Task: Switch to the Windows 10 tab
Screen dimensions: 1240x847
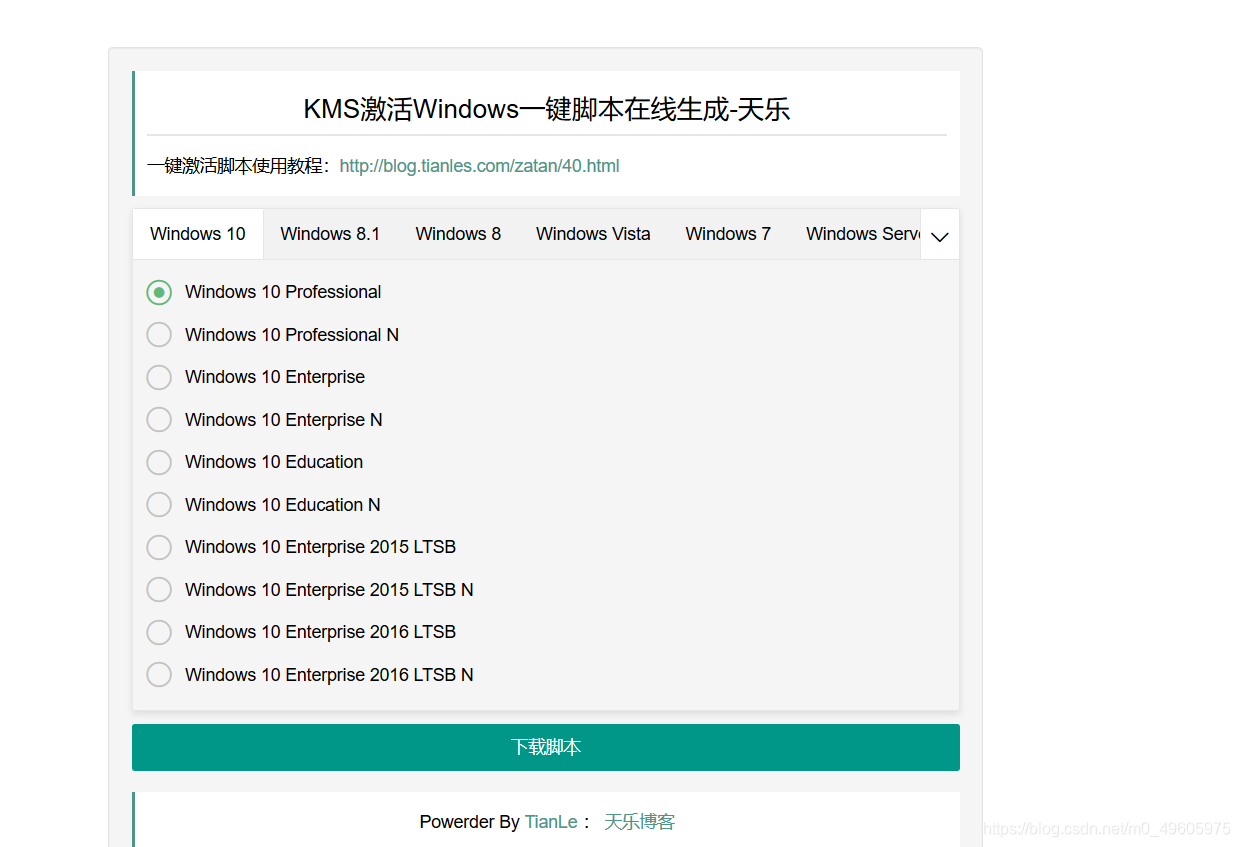Action: pos(198,234)
